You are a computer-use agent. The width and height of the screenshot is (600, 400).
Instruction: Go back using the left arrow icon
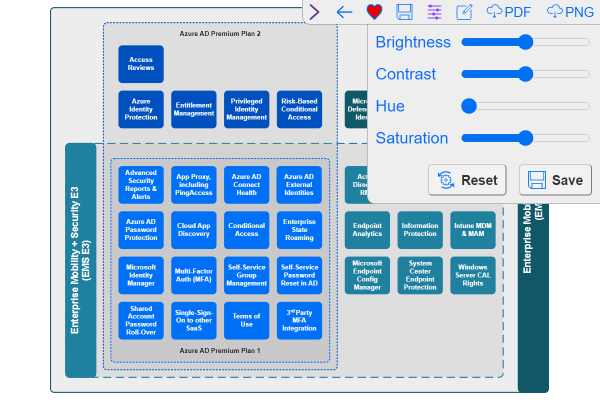pyautogui.click(x=344, y=12)
